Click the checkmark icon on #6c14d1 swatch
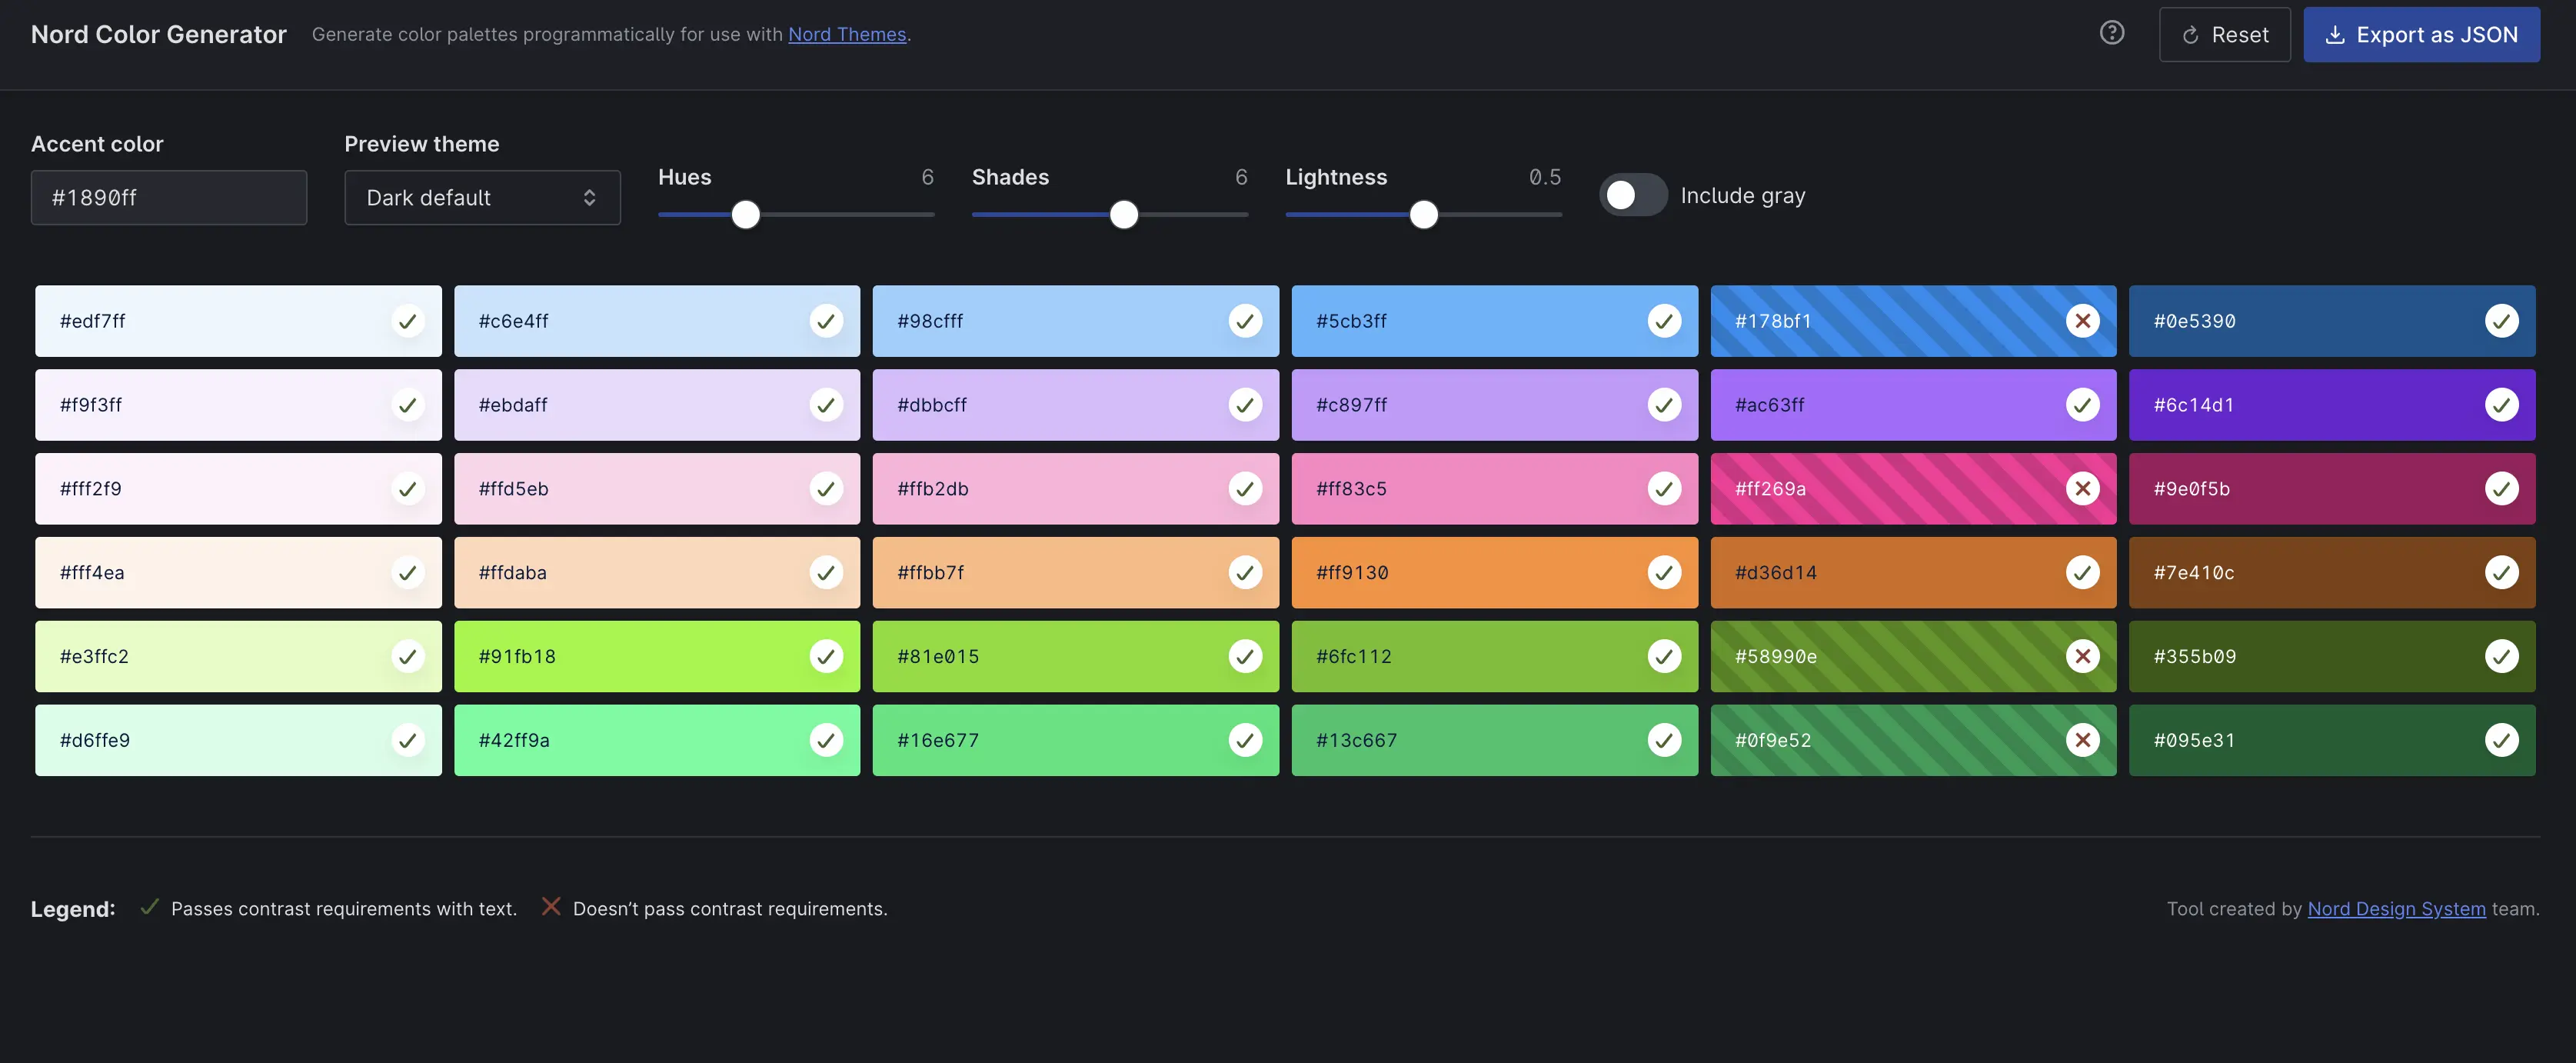2576x1063 pixels. [x=2501, y=405]
